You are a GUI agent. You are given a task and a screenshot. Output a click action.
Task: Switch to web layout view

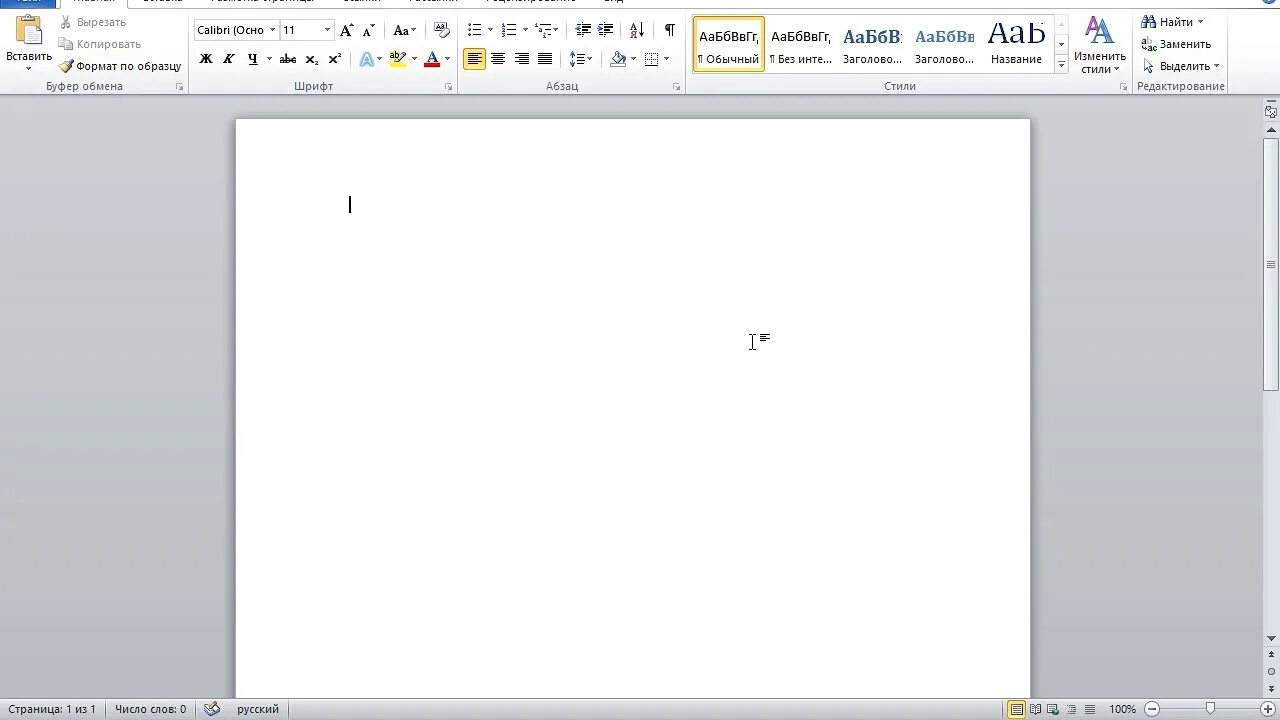(1053, 709)
